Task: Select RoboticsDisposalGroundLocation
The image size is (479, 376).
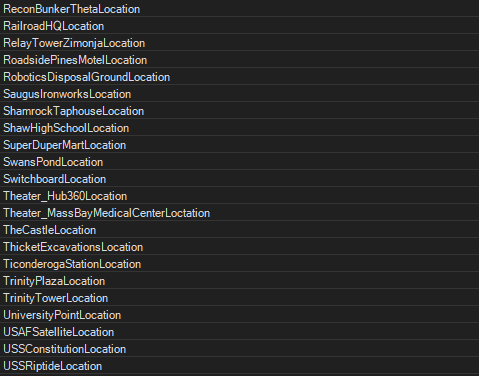Action: tap(239, 77)
